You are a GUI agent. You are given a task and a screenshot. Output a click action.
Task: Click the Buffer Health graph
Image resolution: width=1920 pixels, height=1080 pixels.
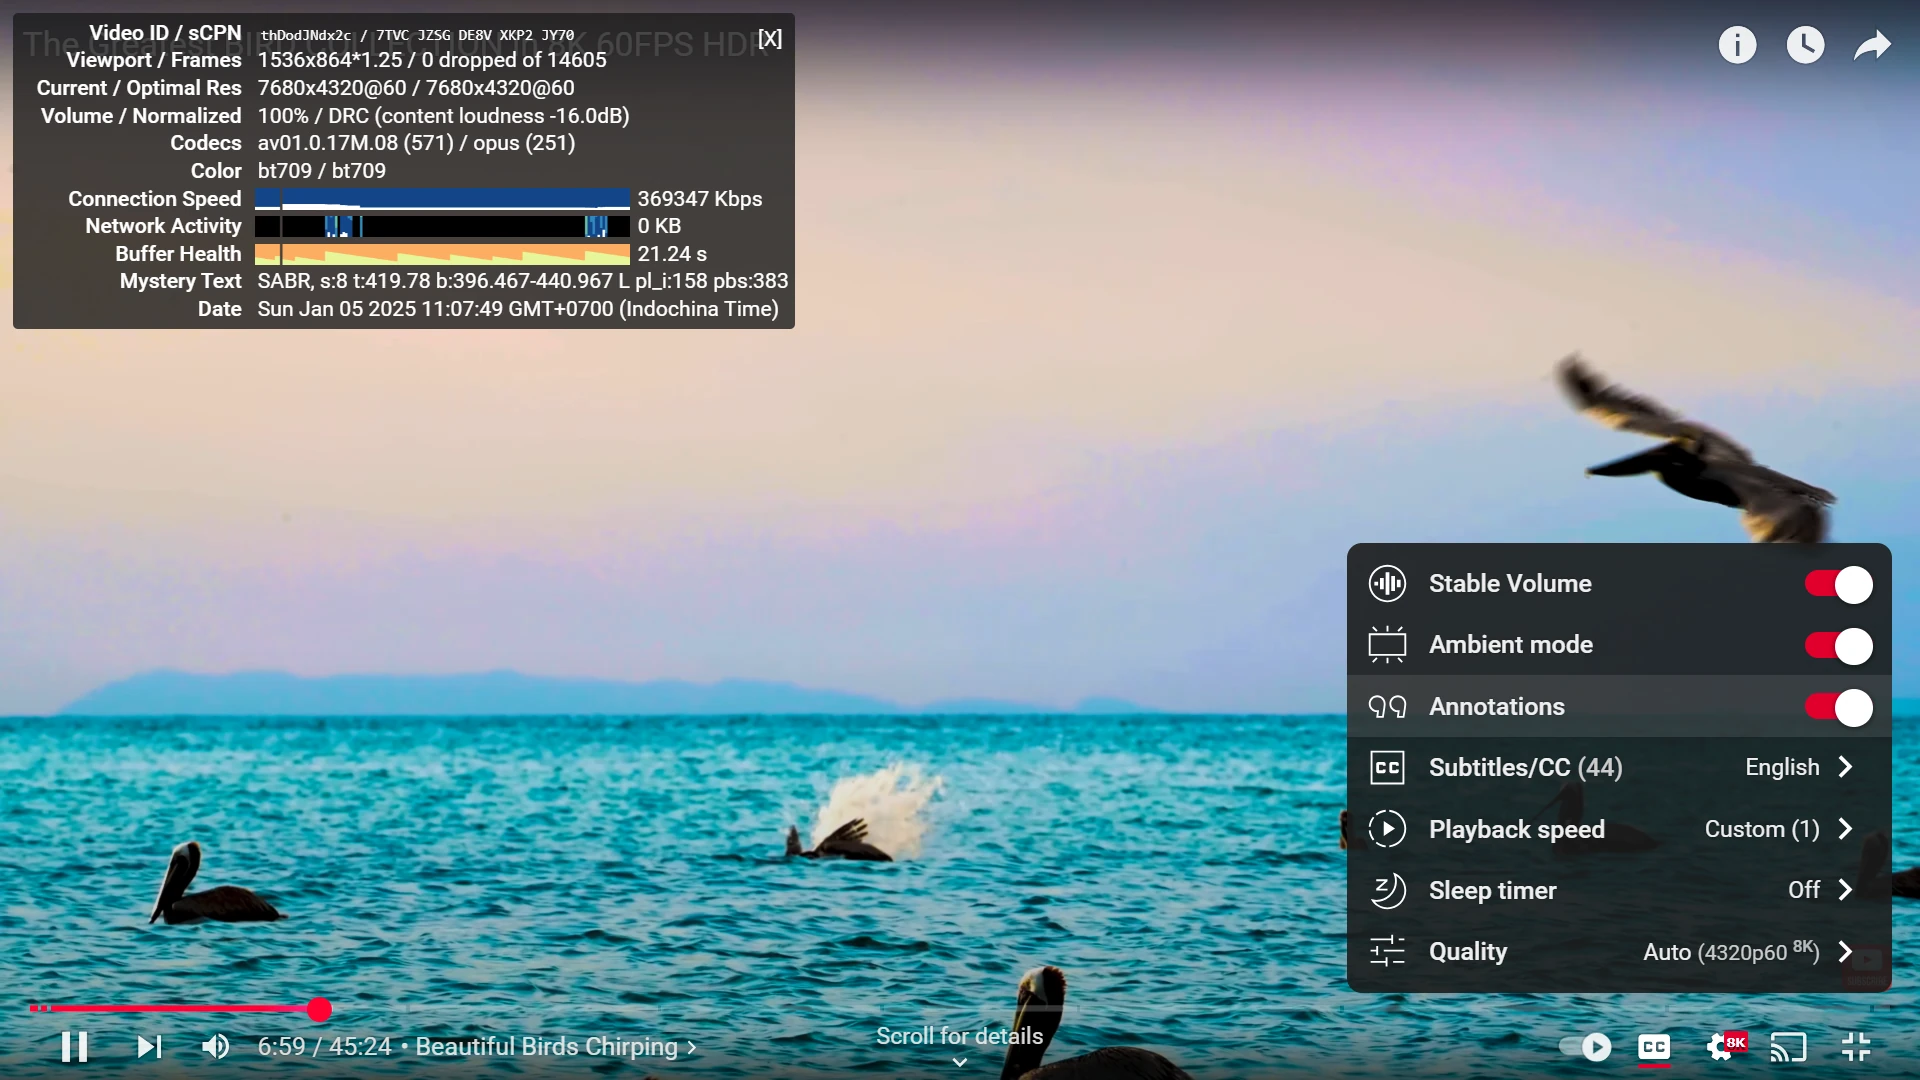443,254
